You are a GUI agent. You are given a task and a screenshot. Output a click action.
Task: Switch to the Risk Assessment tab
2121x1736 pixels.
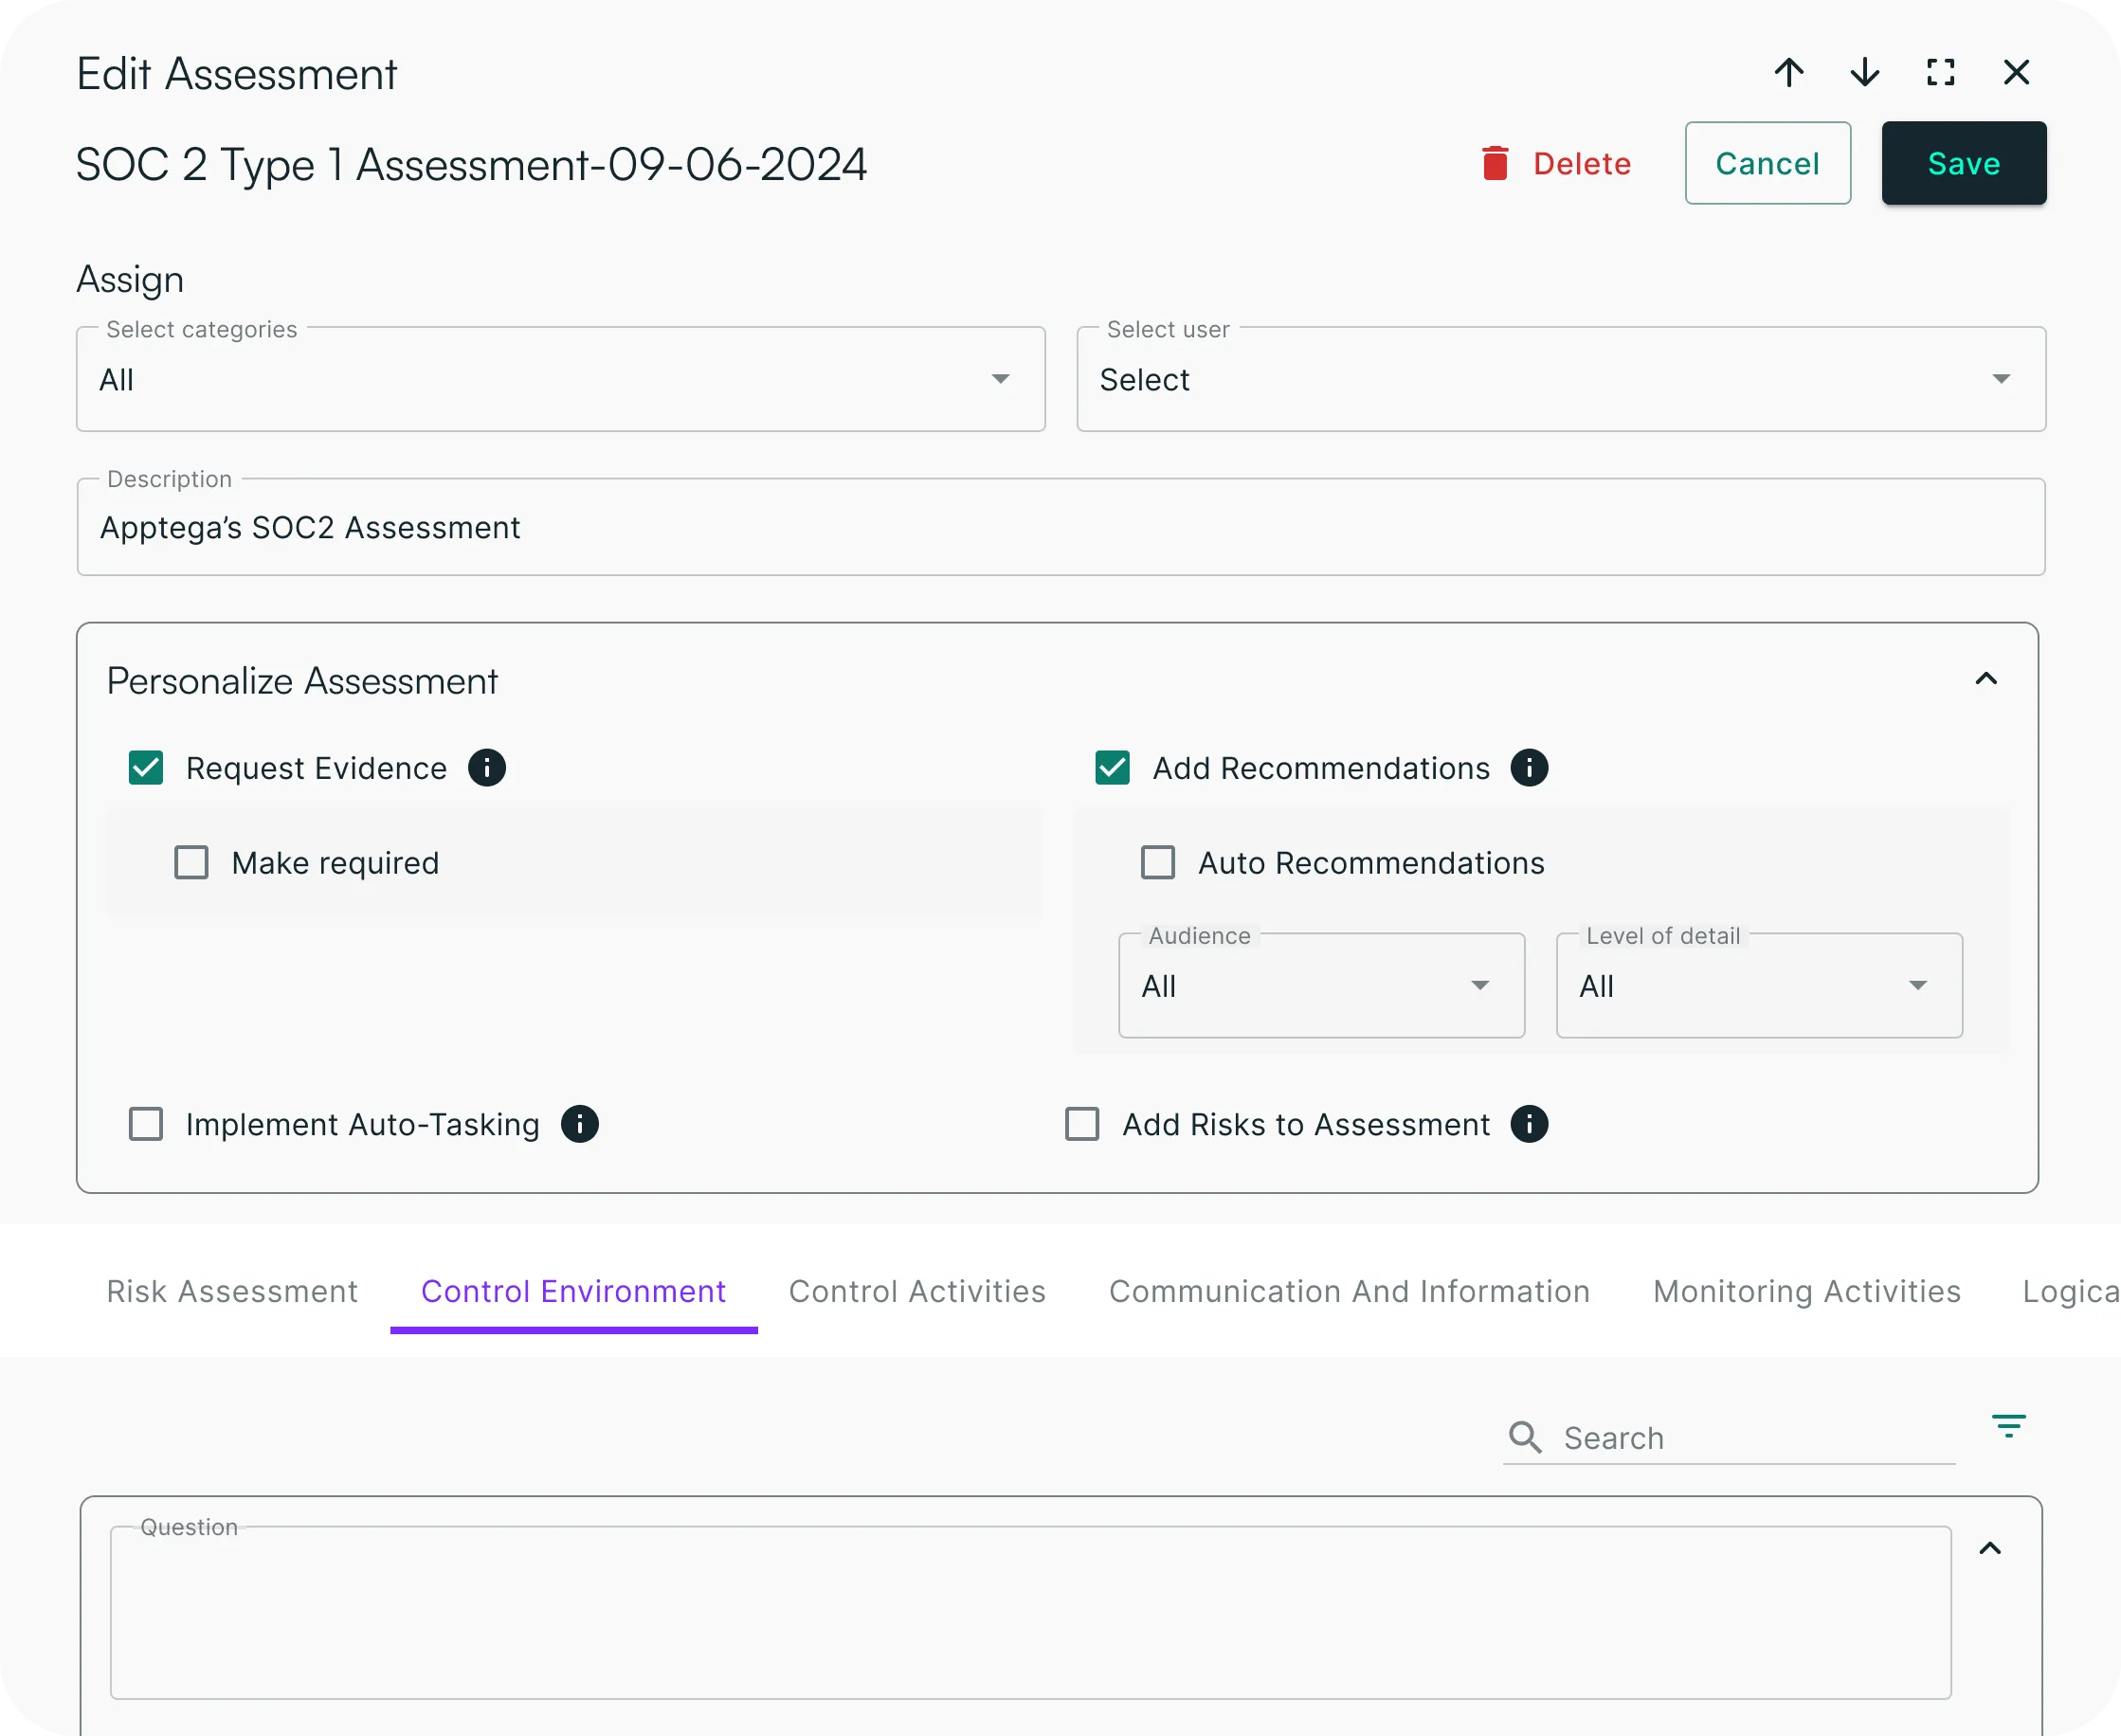(232, 1291)
